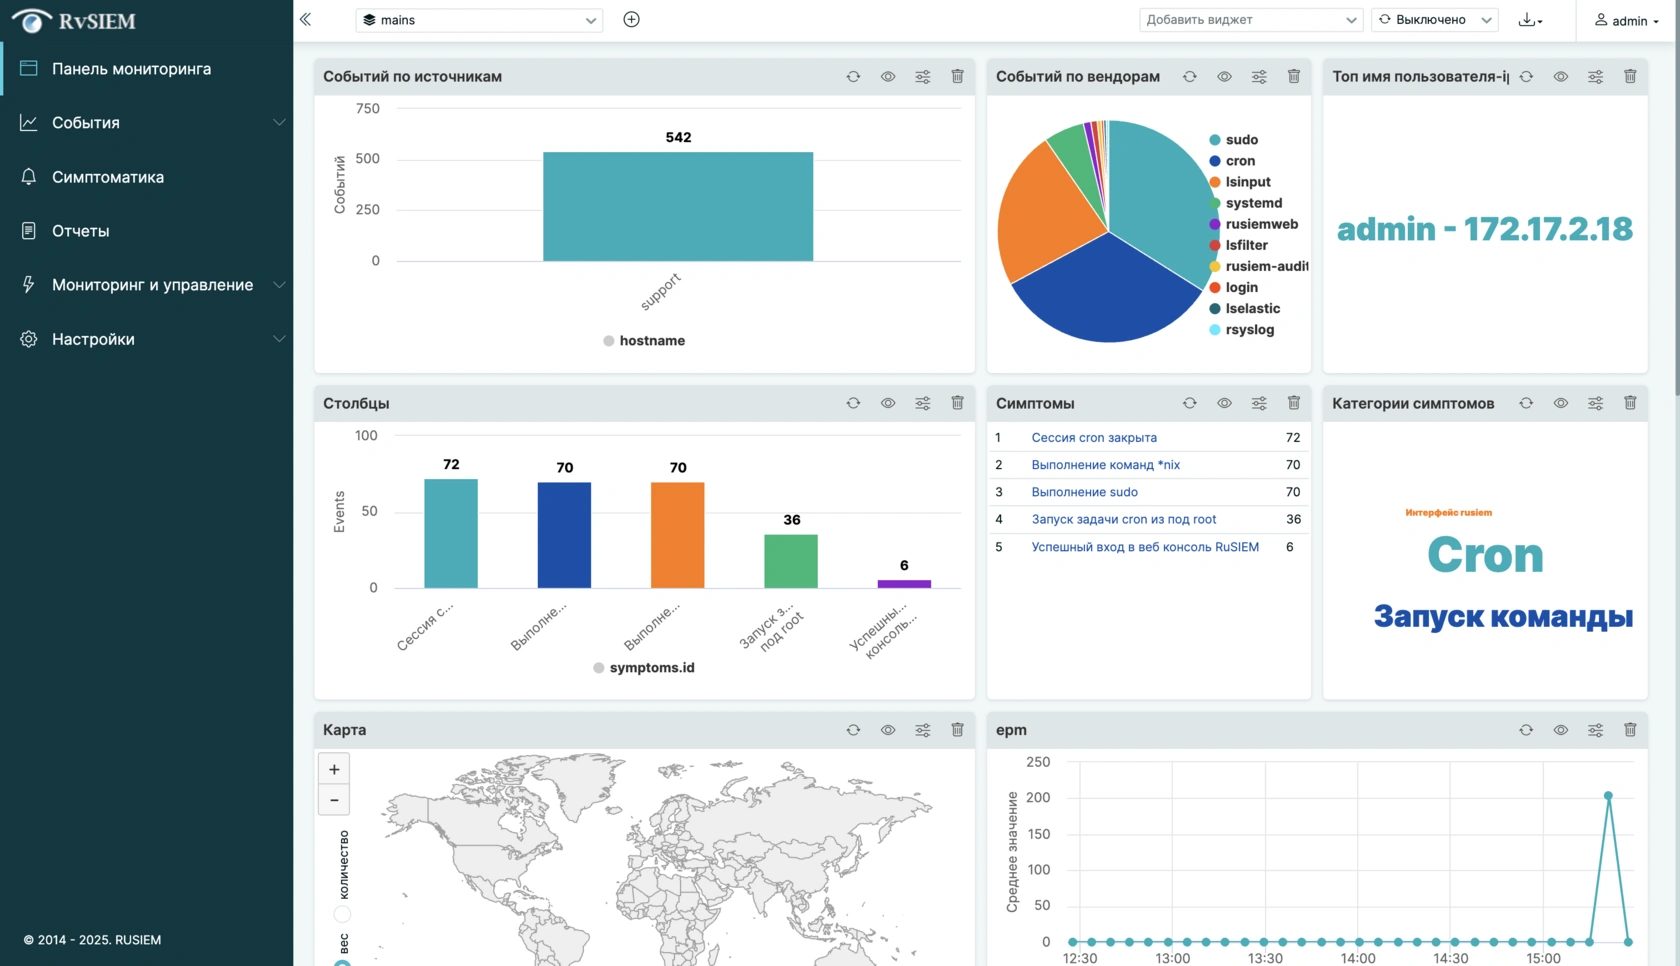Screen dimensions: 1680x966
Task: Expand the Настройки sidebar section
Action: point(147,339)
